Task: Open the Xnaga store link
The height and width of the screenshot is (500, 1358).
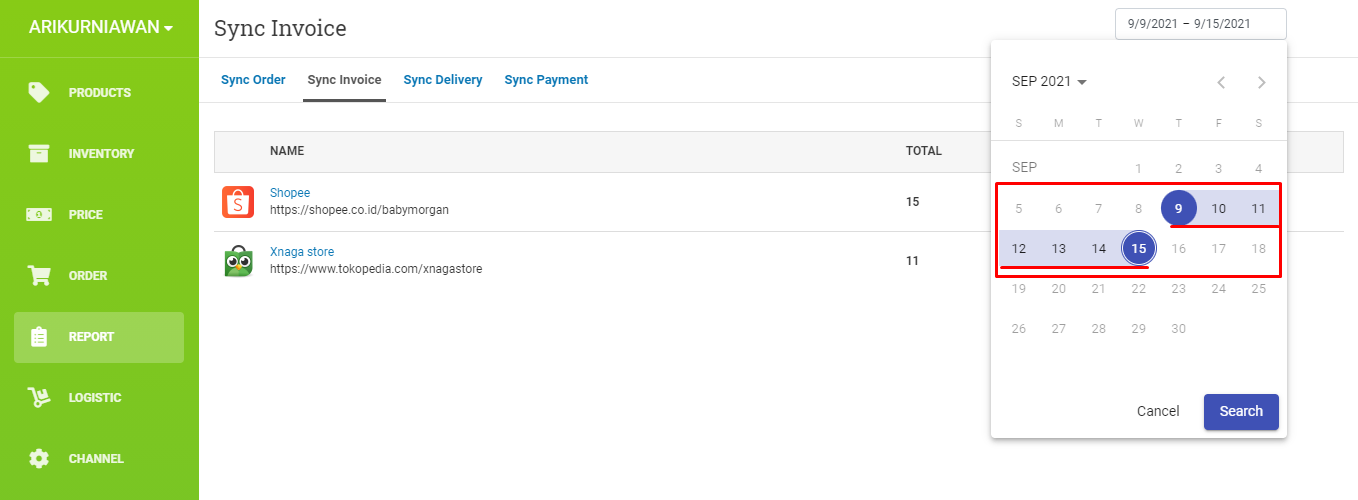Action: [x=302, y=252]
